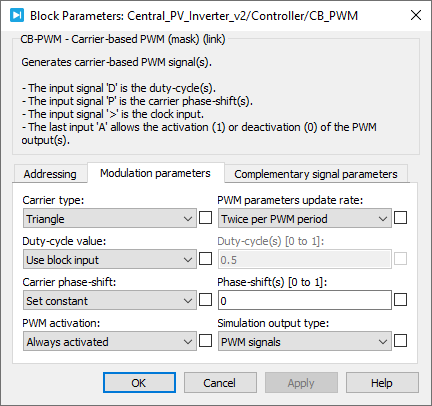This screenshot has width=432, height=406.
Task: Switch to Complementary signal parameters tab
Action: pyautogui.click(x=316, y=174)
